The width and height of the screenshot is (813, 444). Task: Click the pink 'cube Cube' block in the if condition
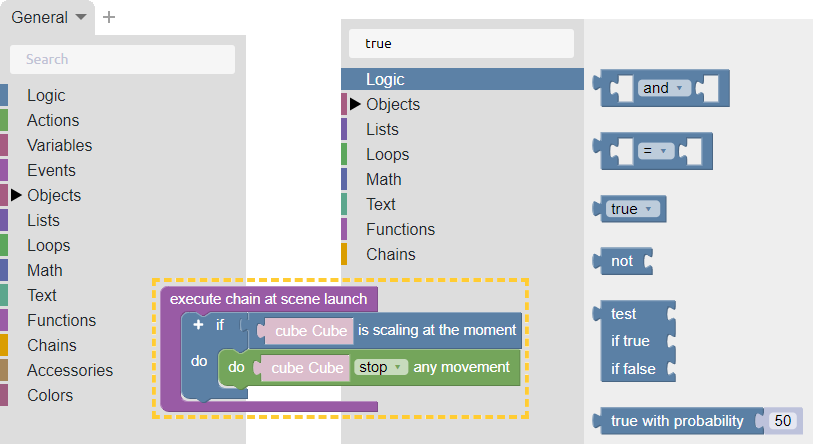click(310, 330)
